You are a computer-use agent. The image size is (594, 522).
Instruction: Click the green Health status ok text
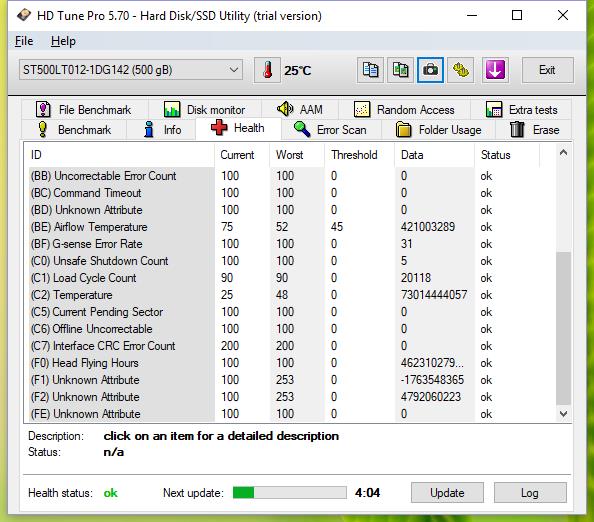[x=111, y=493]
